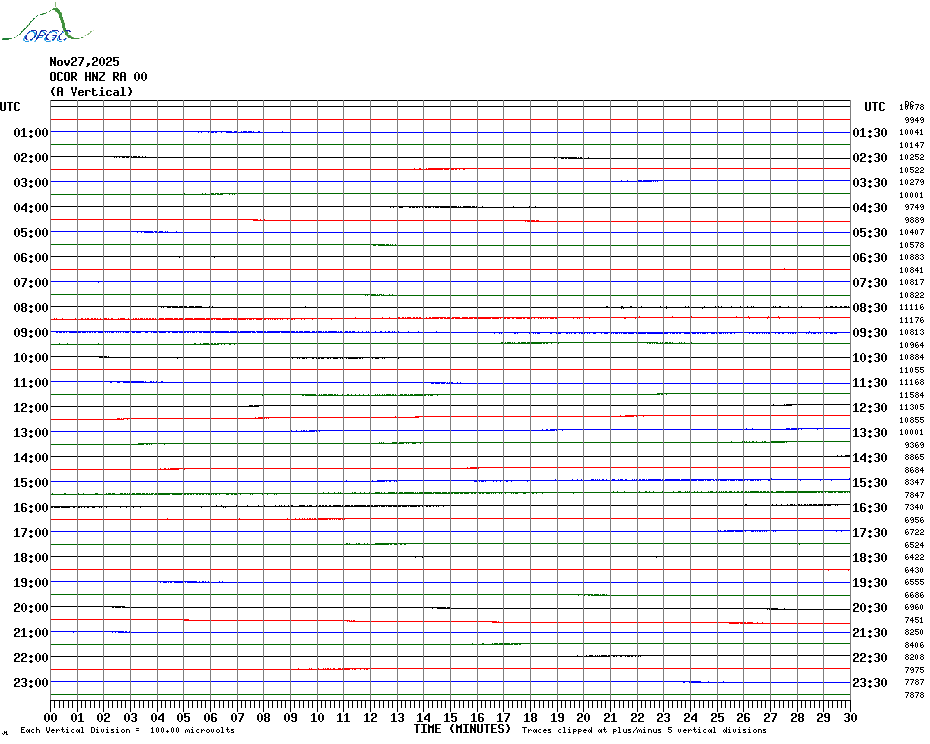Click the 17:30 end-time label
Screen dimensions: 930x744
[x=870, y=533]
